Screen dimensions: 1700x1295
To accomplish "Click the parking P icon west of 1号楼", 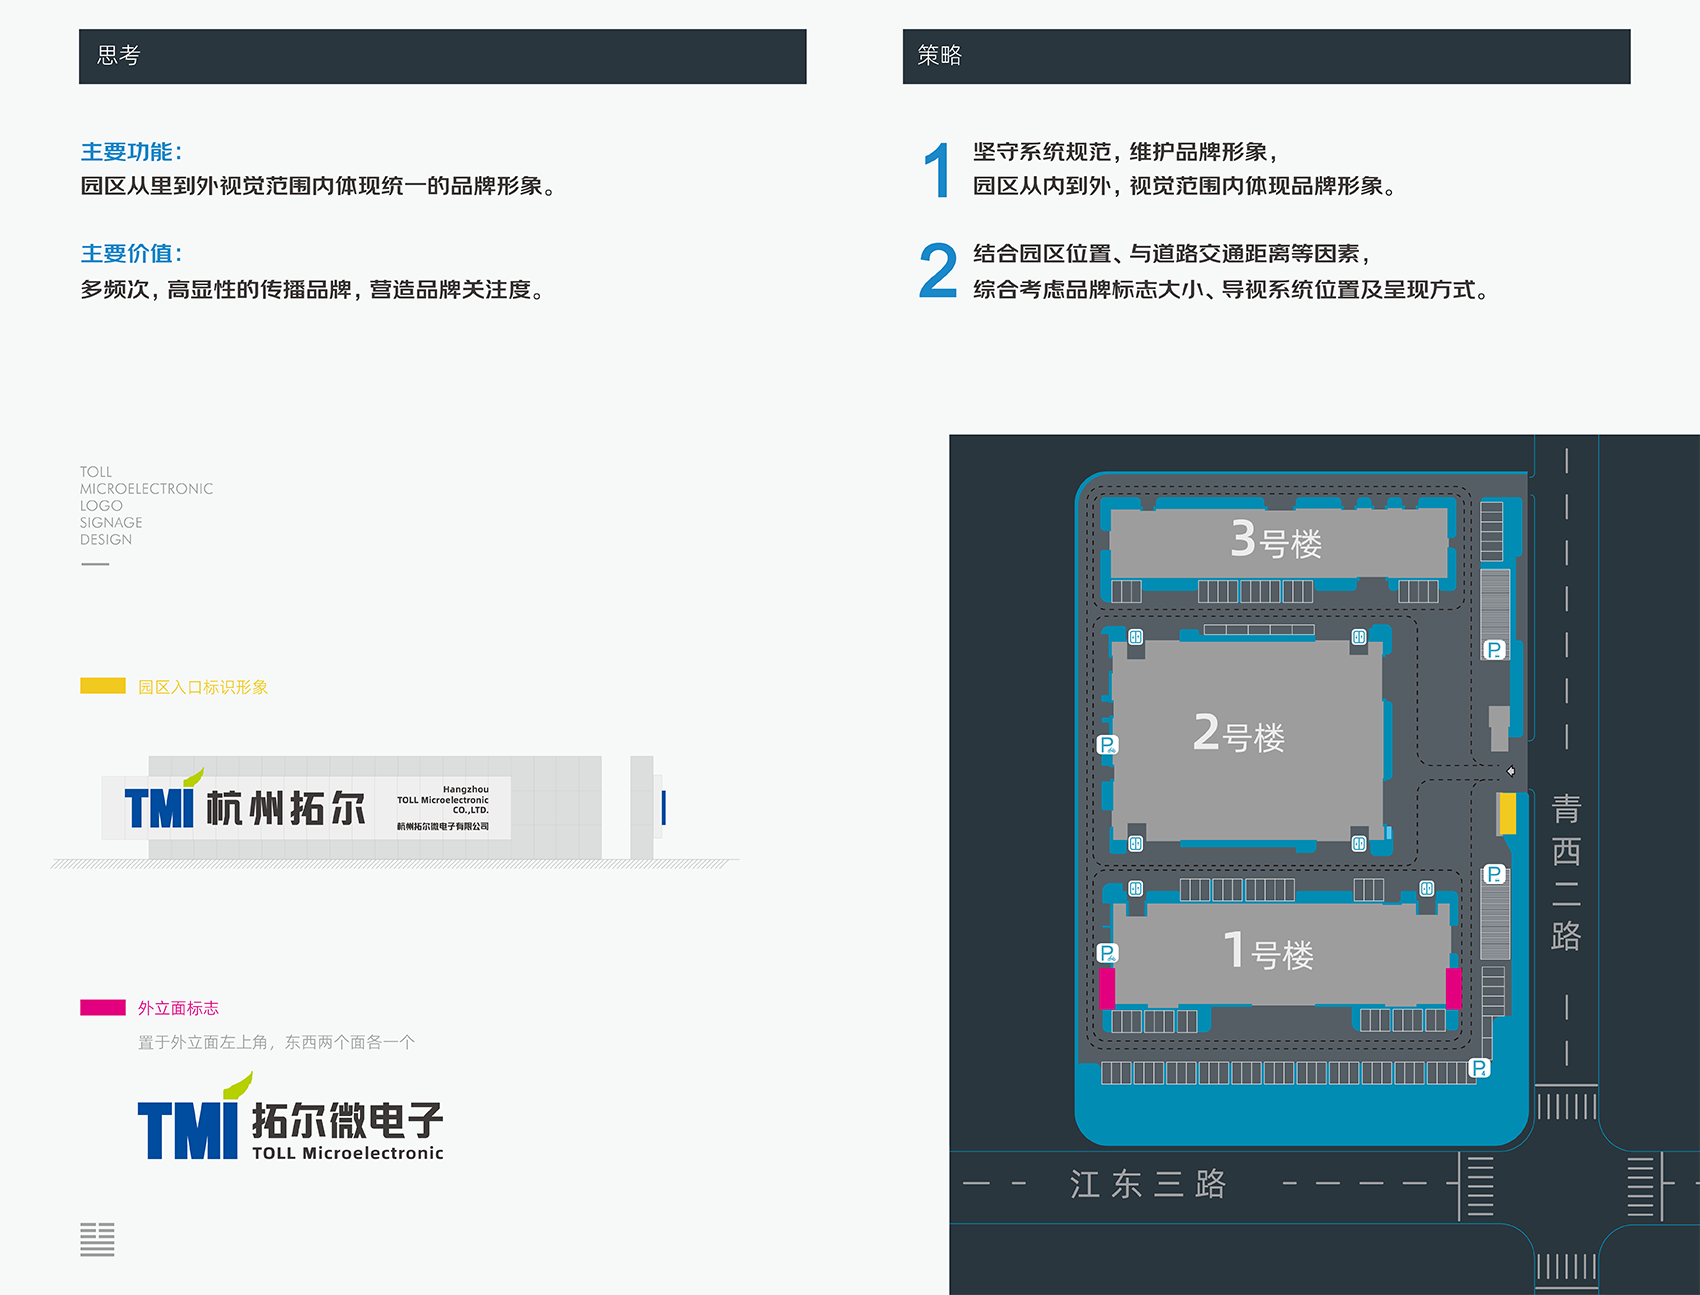I will 1107,953.
